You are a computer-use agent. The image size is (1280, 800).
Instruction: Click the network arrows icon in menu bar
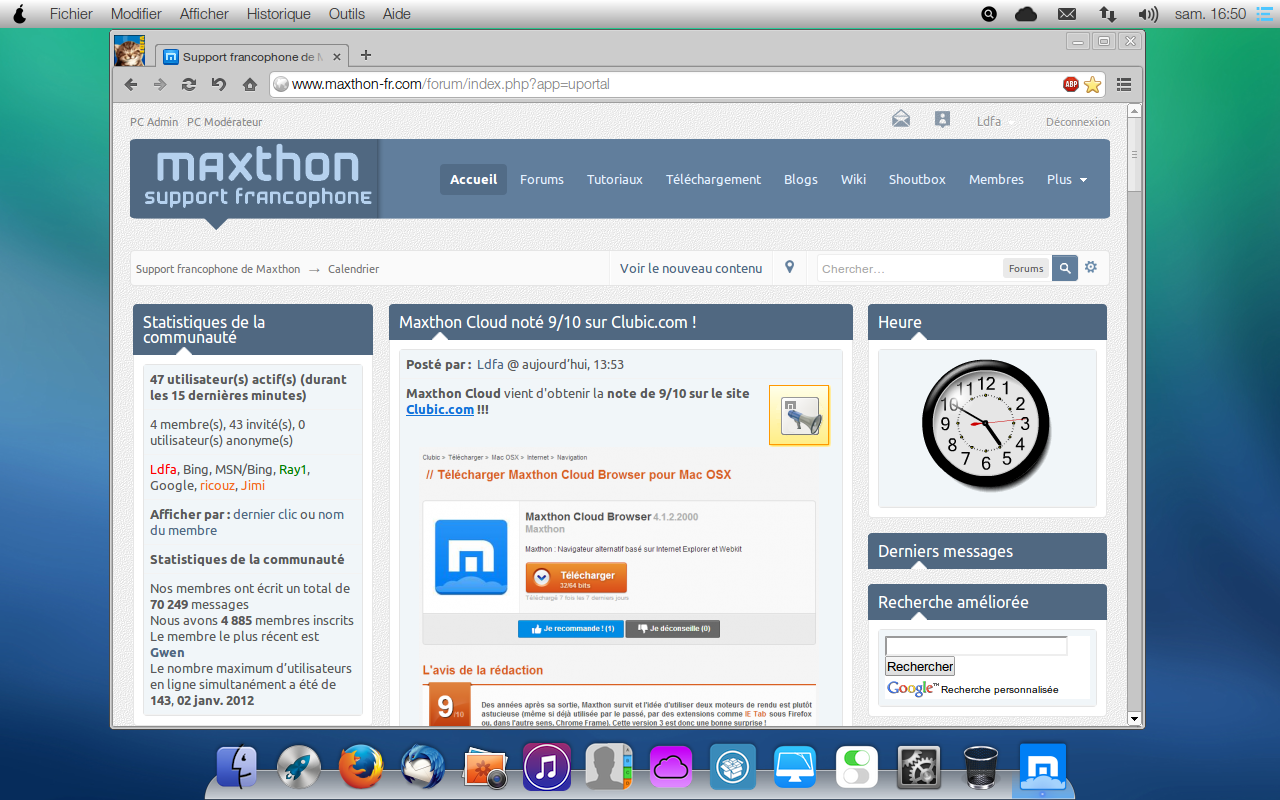coord(1107,14)
